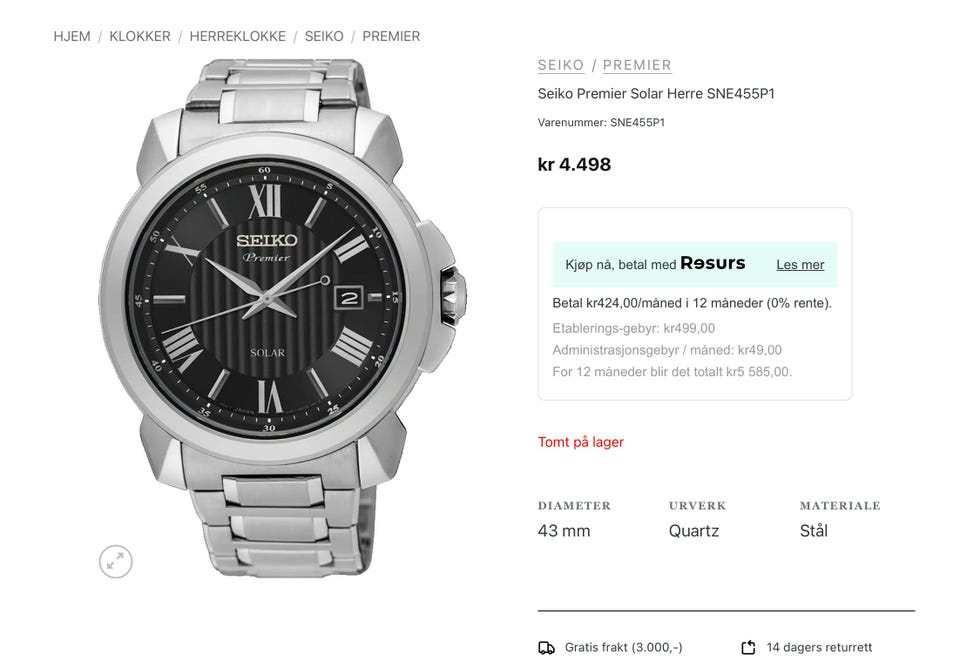The width and height of the screenshot is (960, 661).
Task: Click the Resurs logo in payment banner
Action: (x=713, y=264)
